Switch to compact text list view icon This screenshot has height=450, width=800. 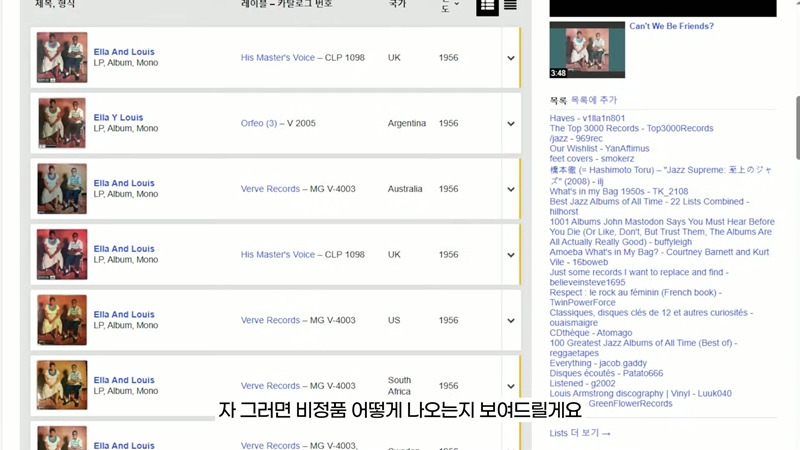510,6
